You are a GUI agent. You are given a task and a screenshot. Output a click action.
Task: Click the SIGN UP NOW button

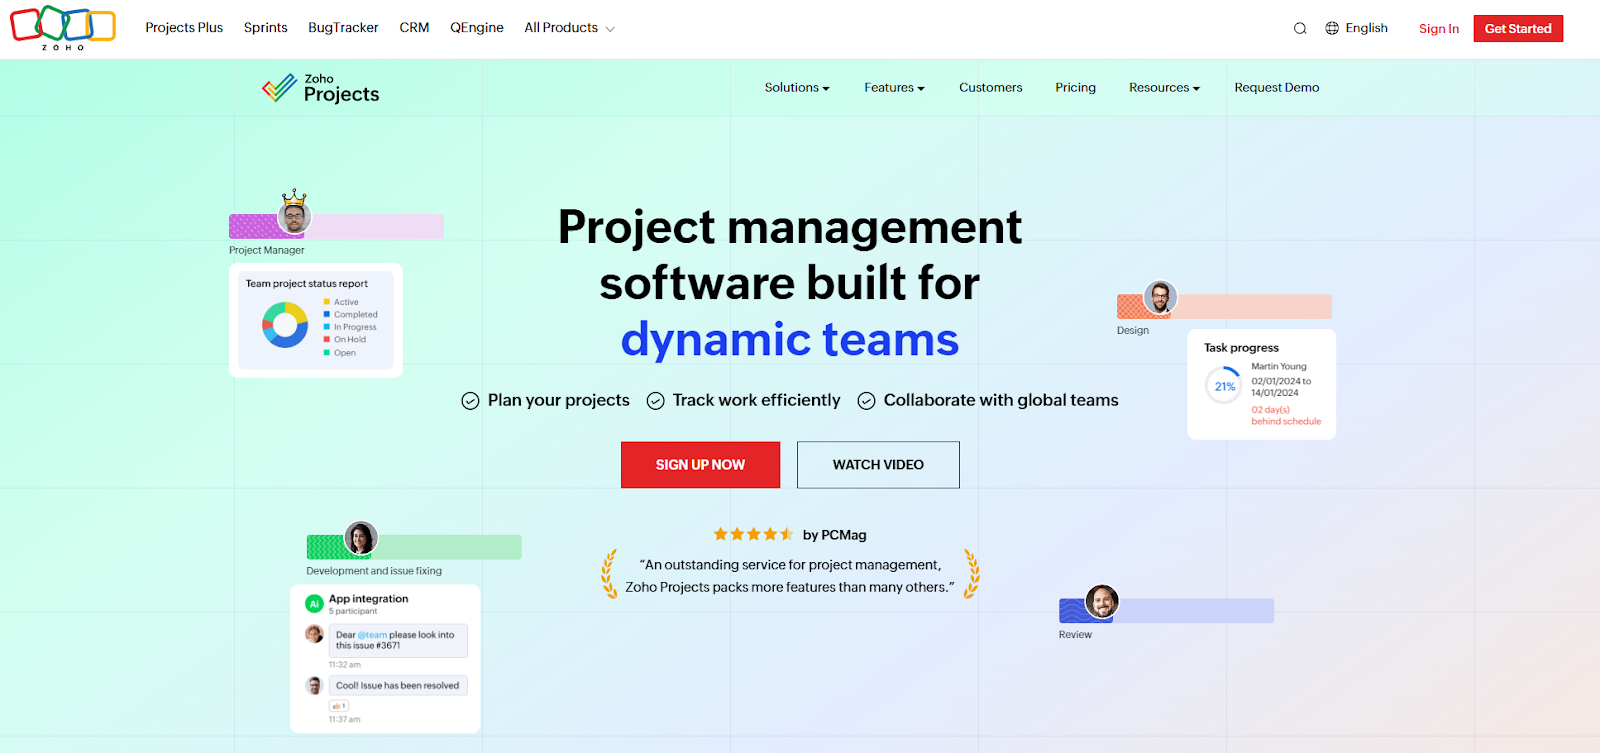pos(700,465)
